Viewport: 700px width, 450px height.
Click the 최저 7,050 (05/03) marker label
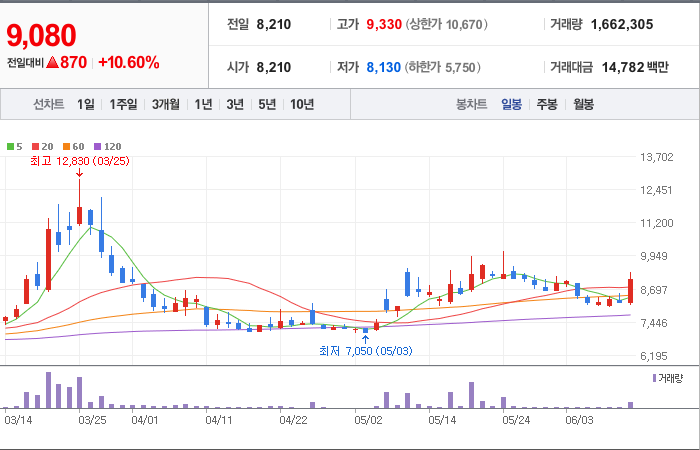(366, 351)
